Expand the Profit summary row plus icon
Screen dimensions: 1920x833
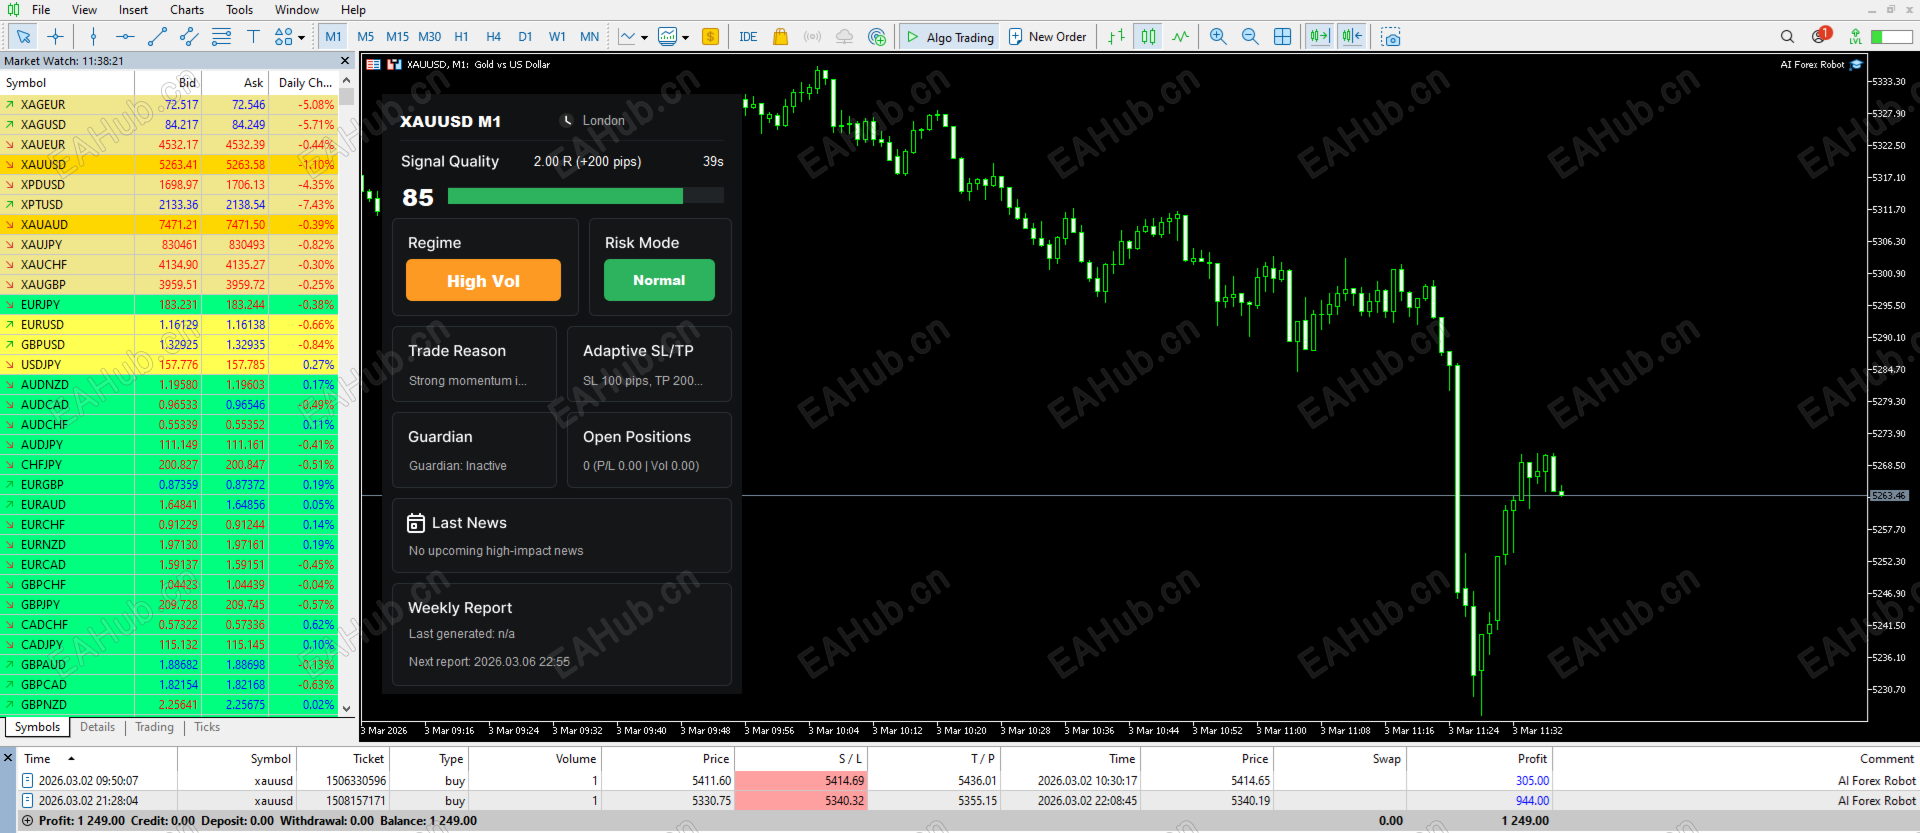(x=27, y=821)
